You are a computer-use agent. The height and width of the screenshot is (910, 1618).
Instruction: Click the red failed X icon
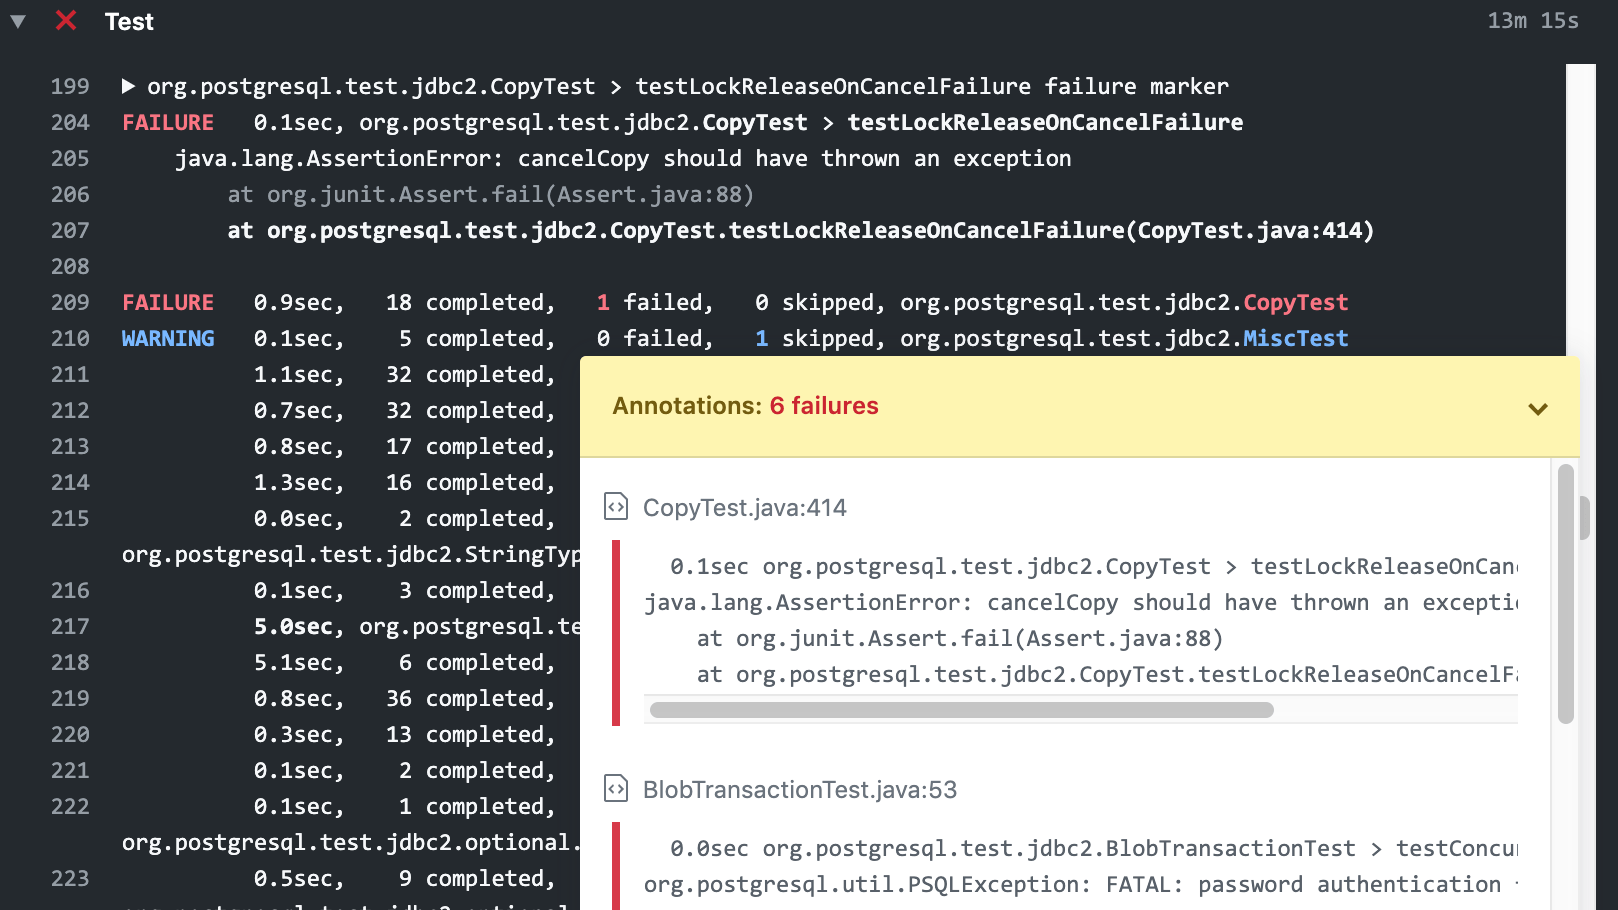66,20
